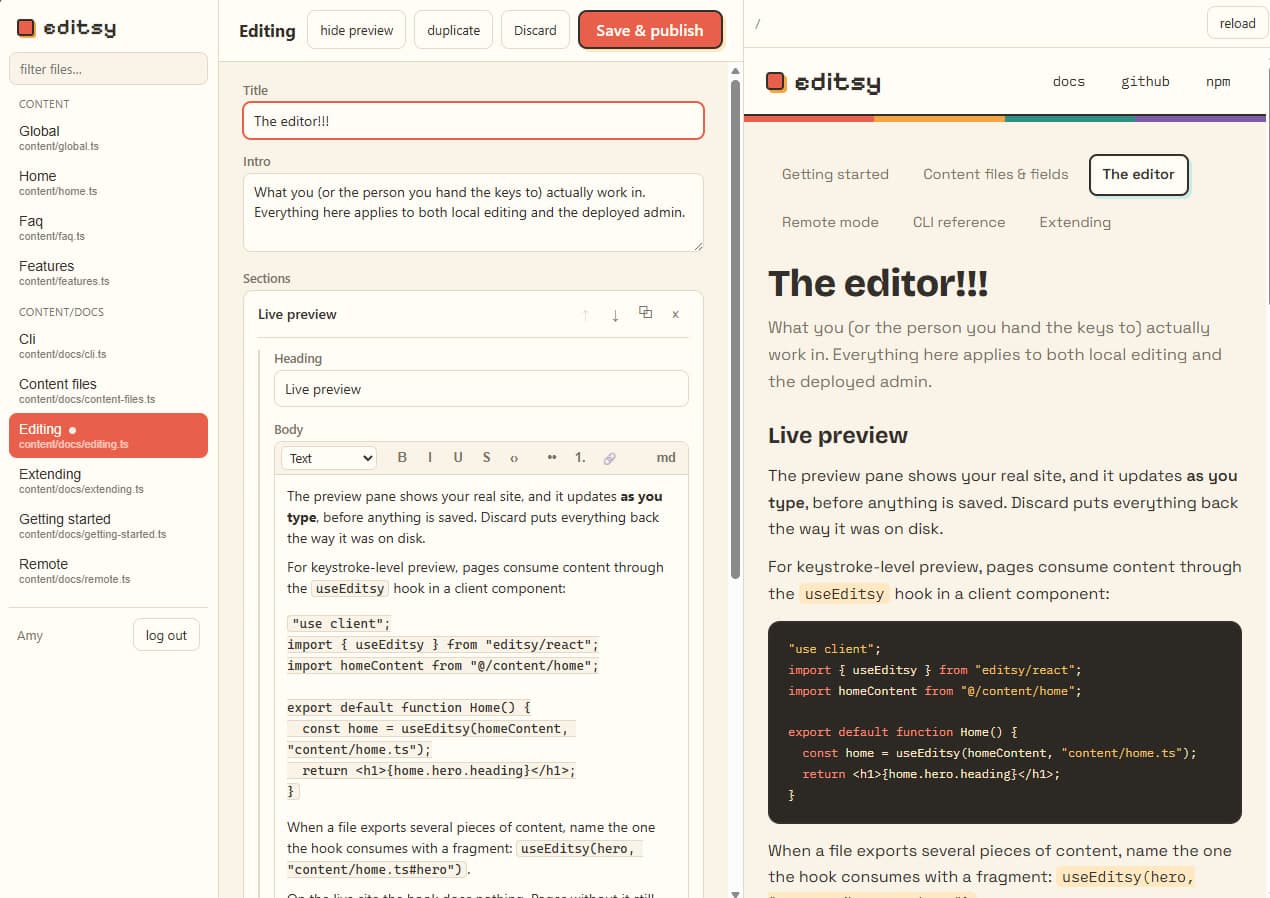Open the Getting started docs file

108,526
